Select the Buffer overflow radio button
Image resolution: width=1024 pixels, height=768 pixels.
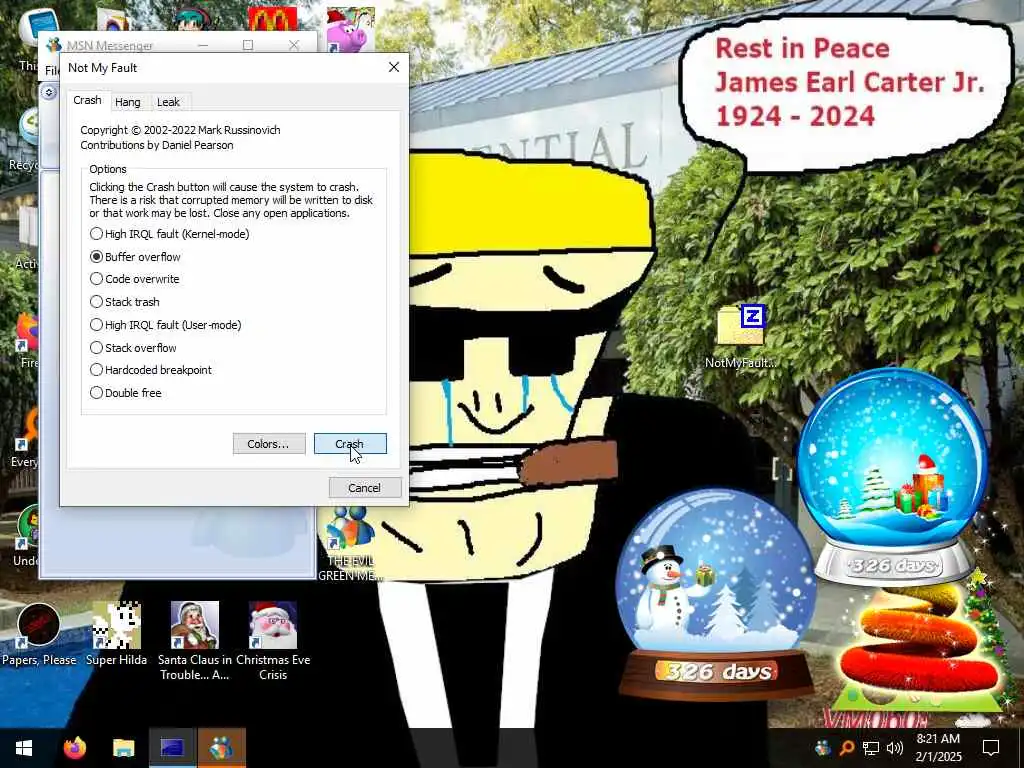click(135, 257)
